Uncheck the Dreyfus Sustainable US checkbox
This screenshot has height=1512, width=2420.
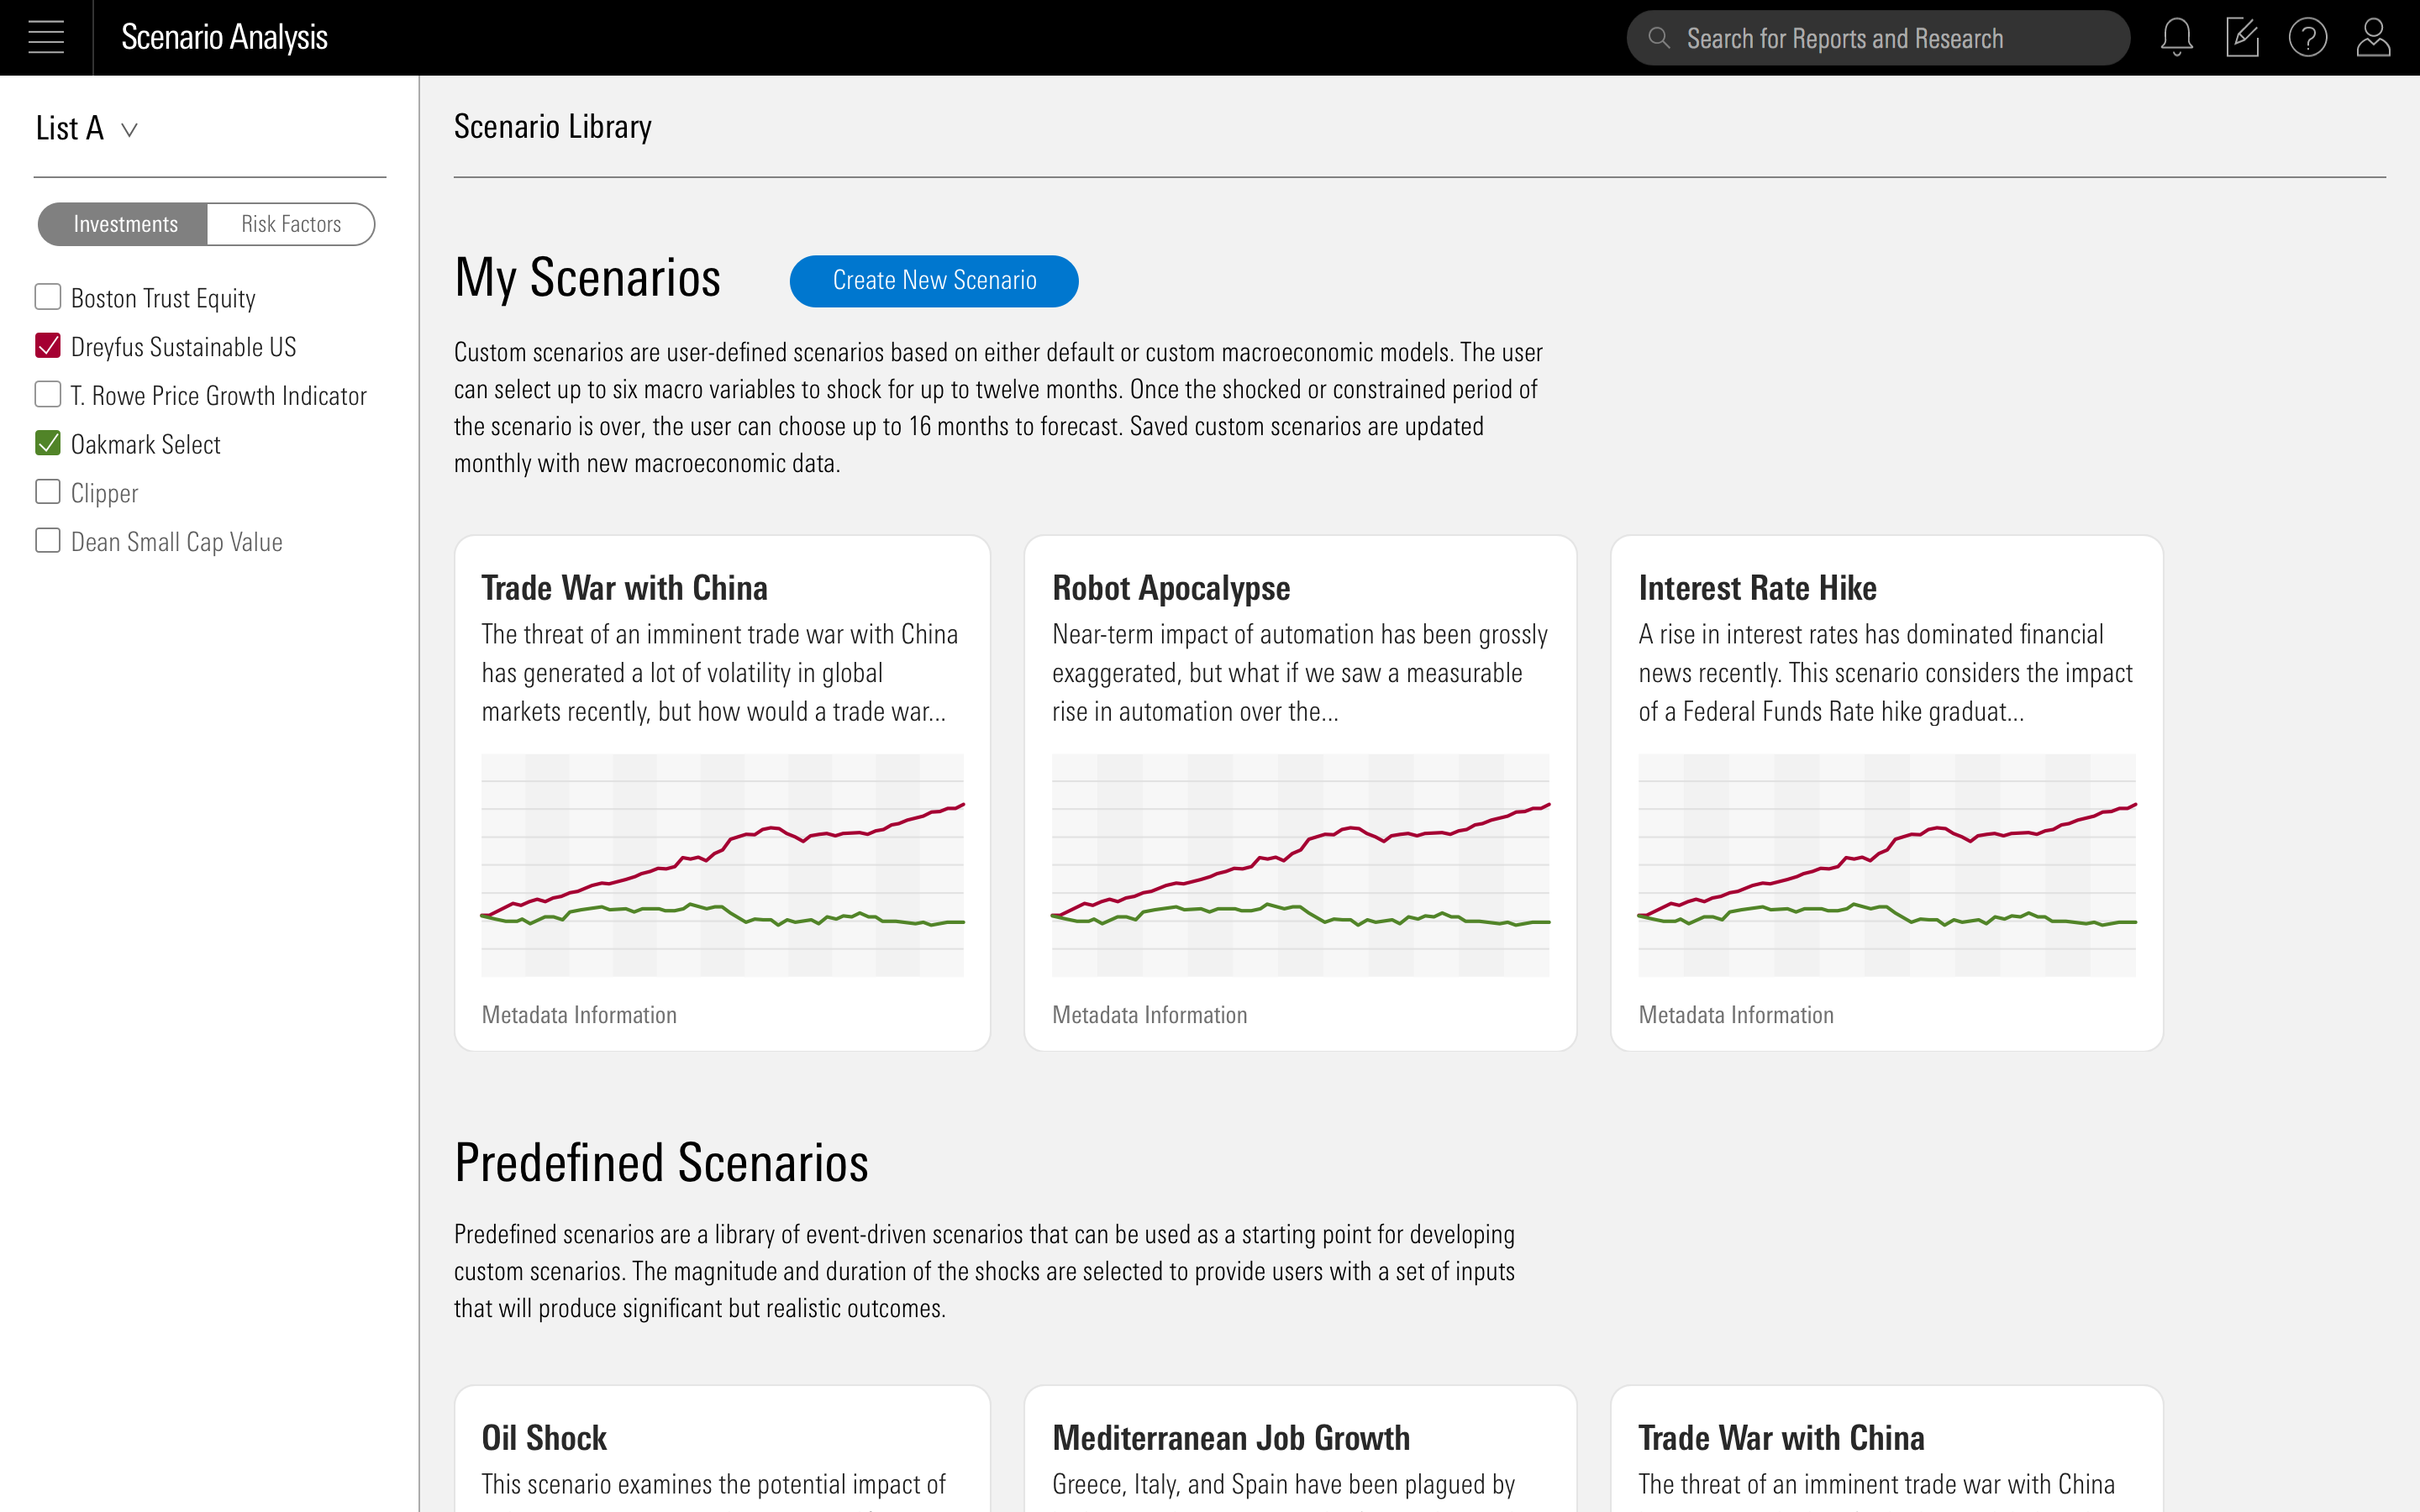pyautogui.click(x=48, y=346)
